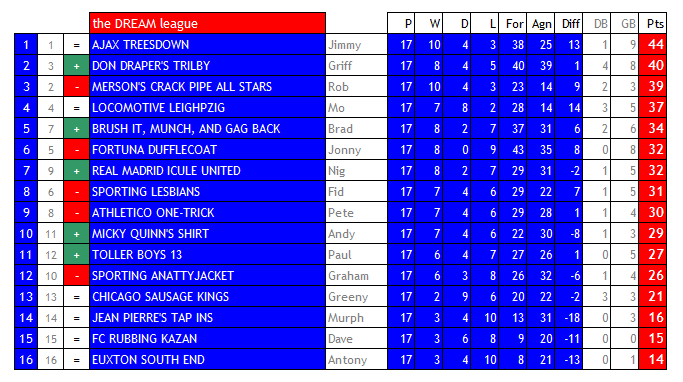Click the green plus indicator beside DON DRAPER'S TRILBY

77,66
